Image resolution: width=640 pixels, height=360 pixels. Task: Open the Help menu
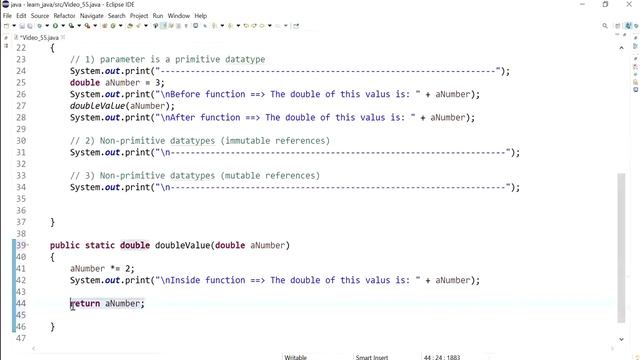200,16
